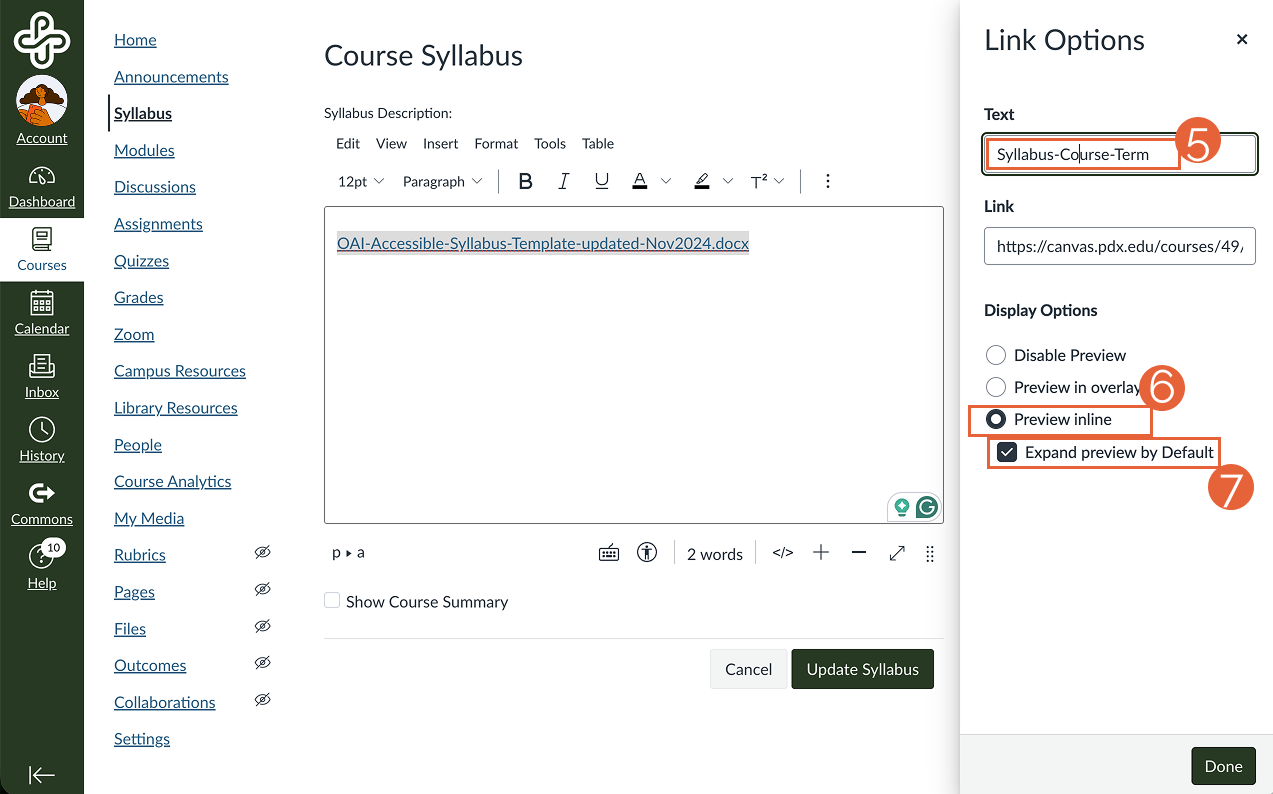1273x794 pixels.
Task: Open the Format menu
Action: [x=496, y=143]
